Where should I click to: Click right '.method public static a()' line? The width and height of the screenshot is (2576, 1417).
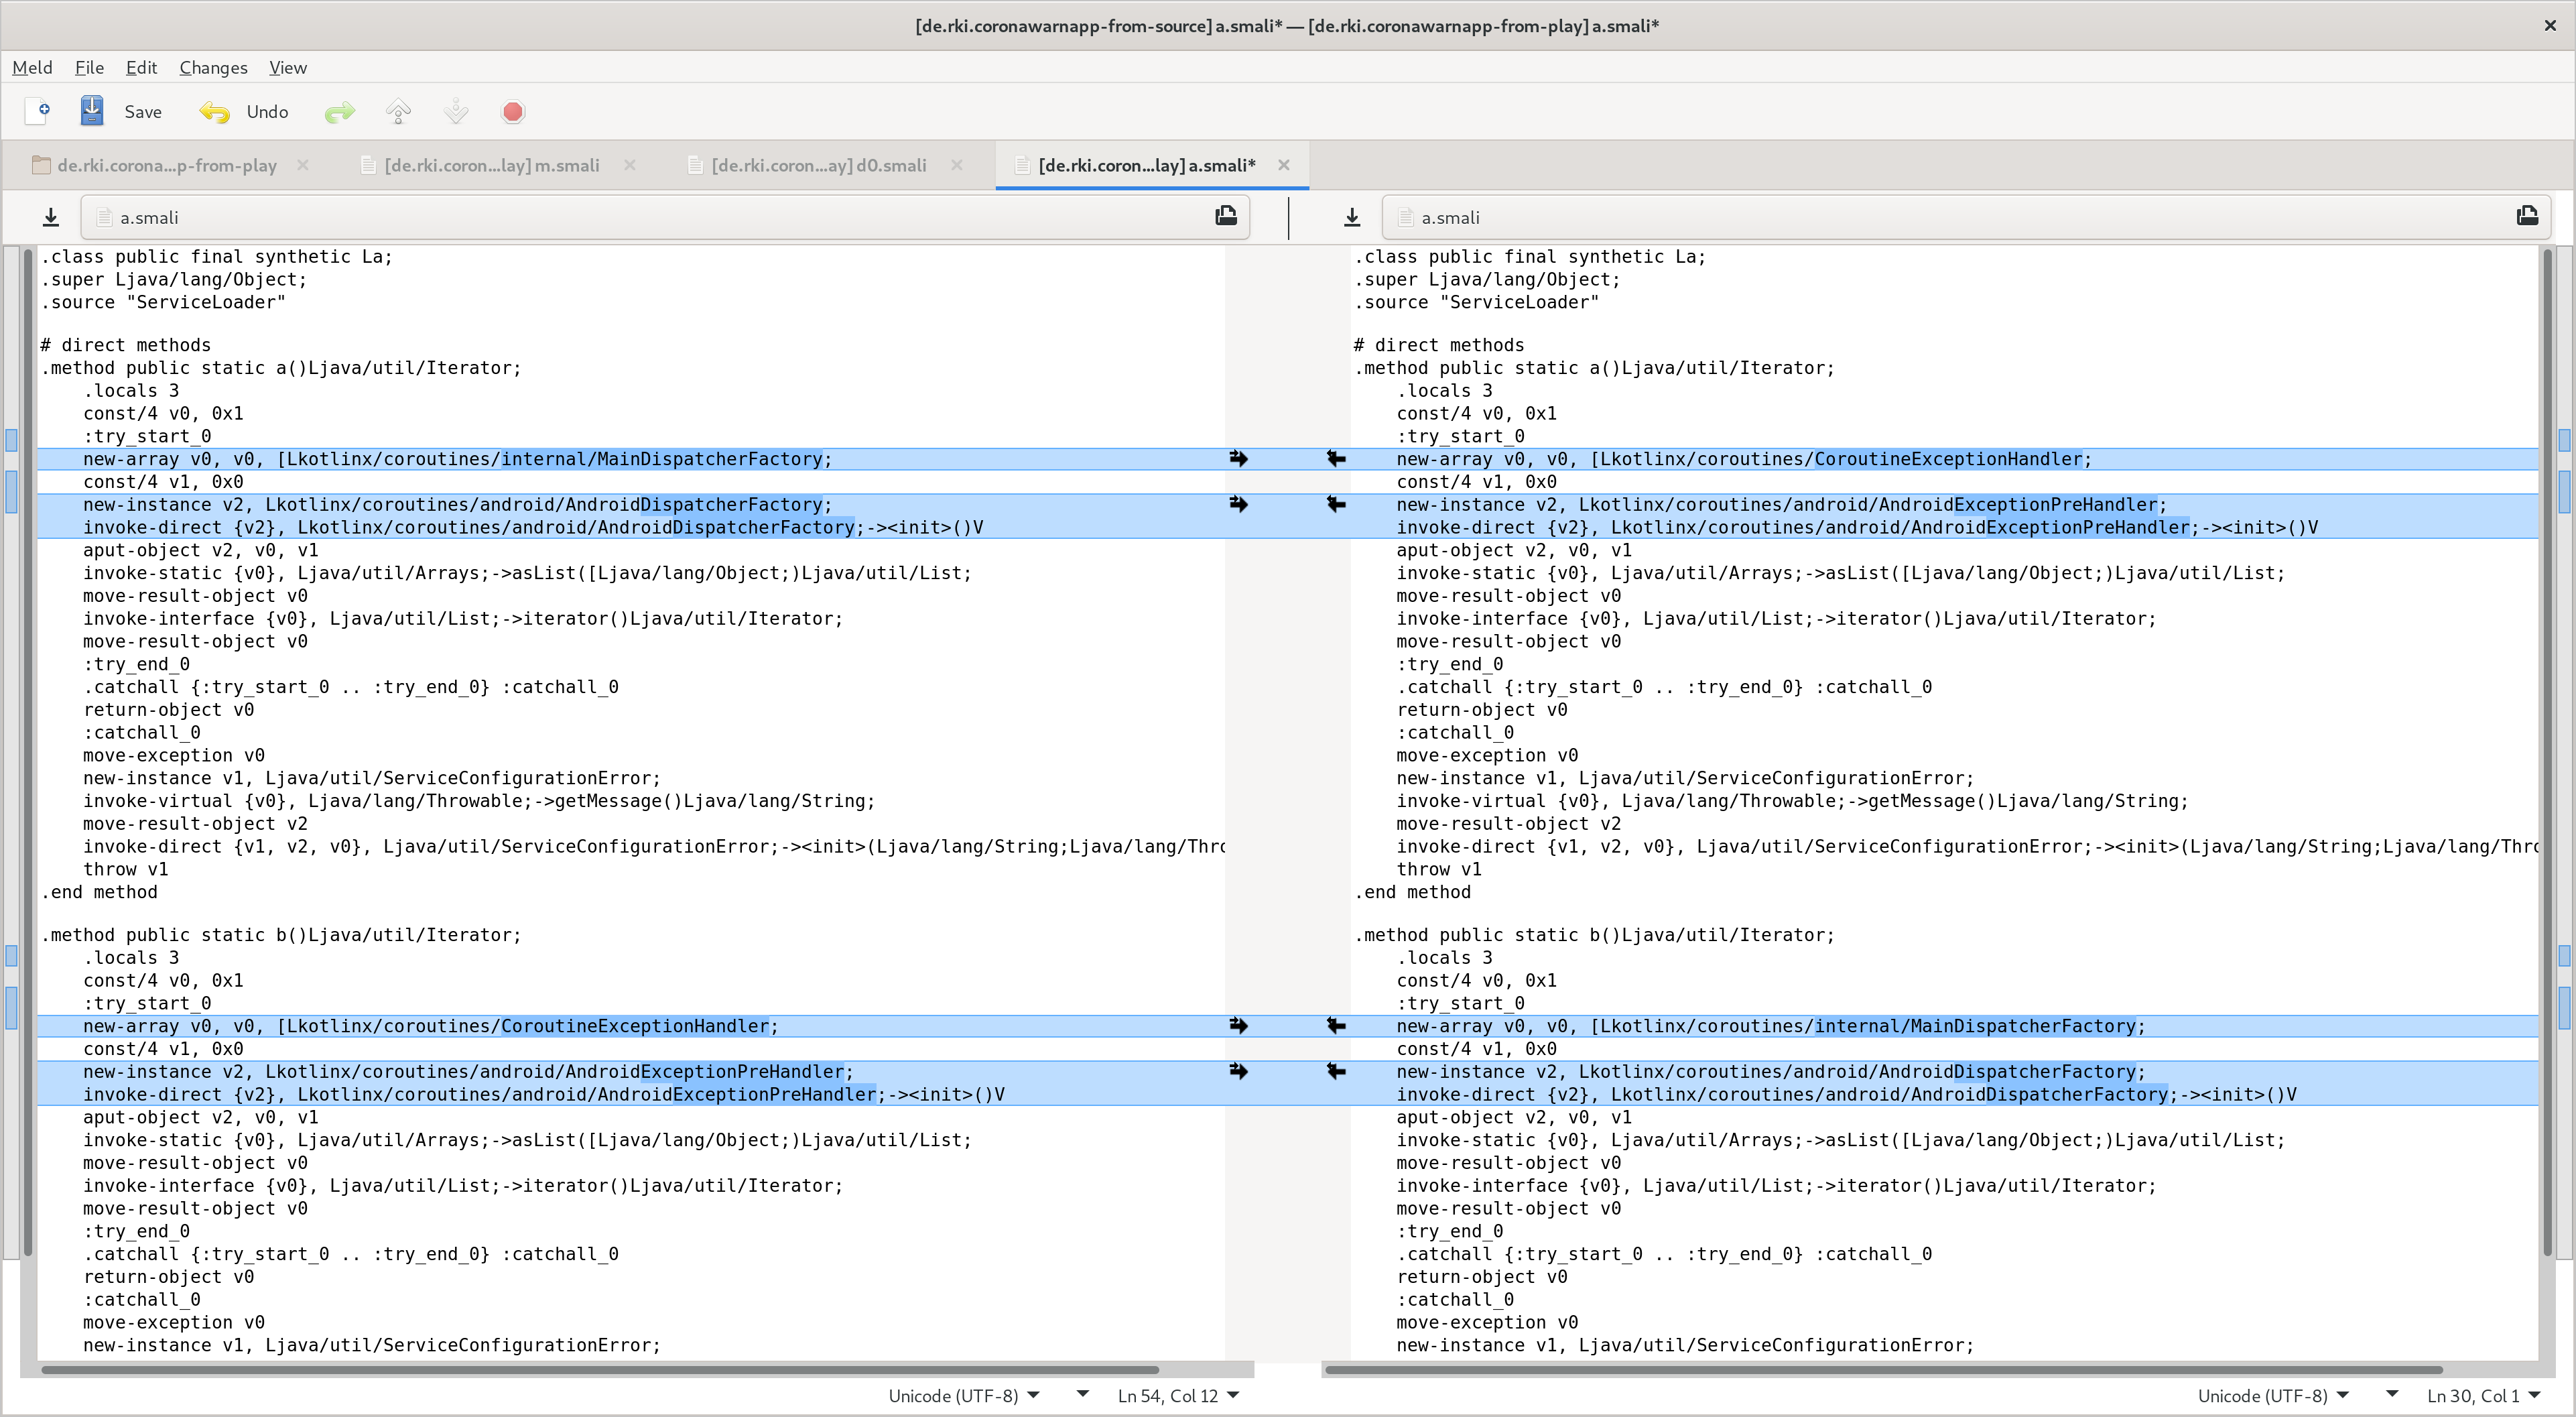point(1595,368)
